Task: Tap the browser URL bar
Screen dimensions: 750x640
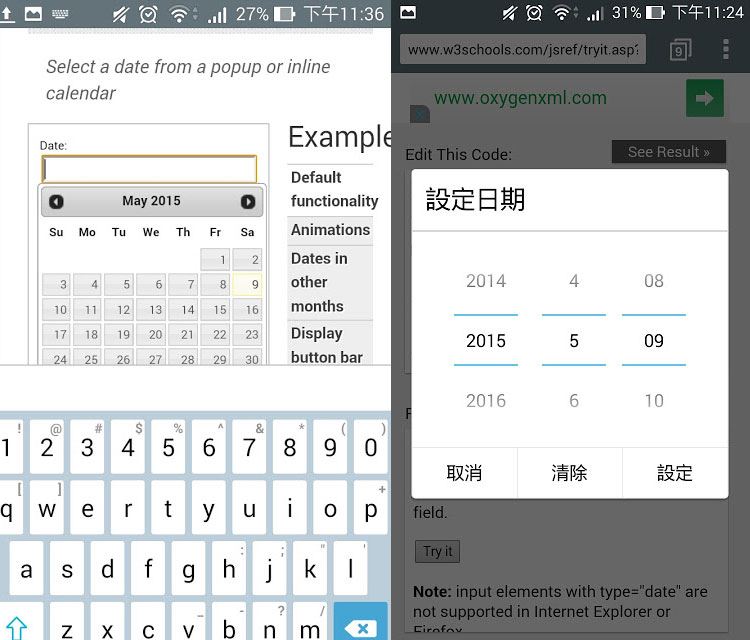Action: [x=523, y=49]
